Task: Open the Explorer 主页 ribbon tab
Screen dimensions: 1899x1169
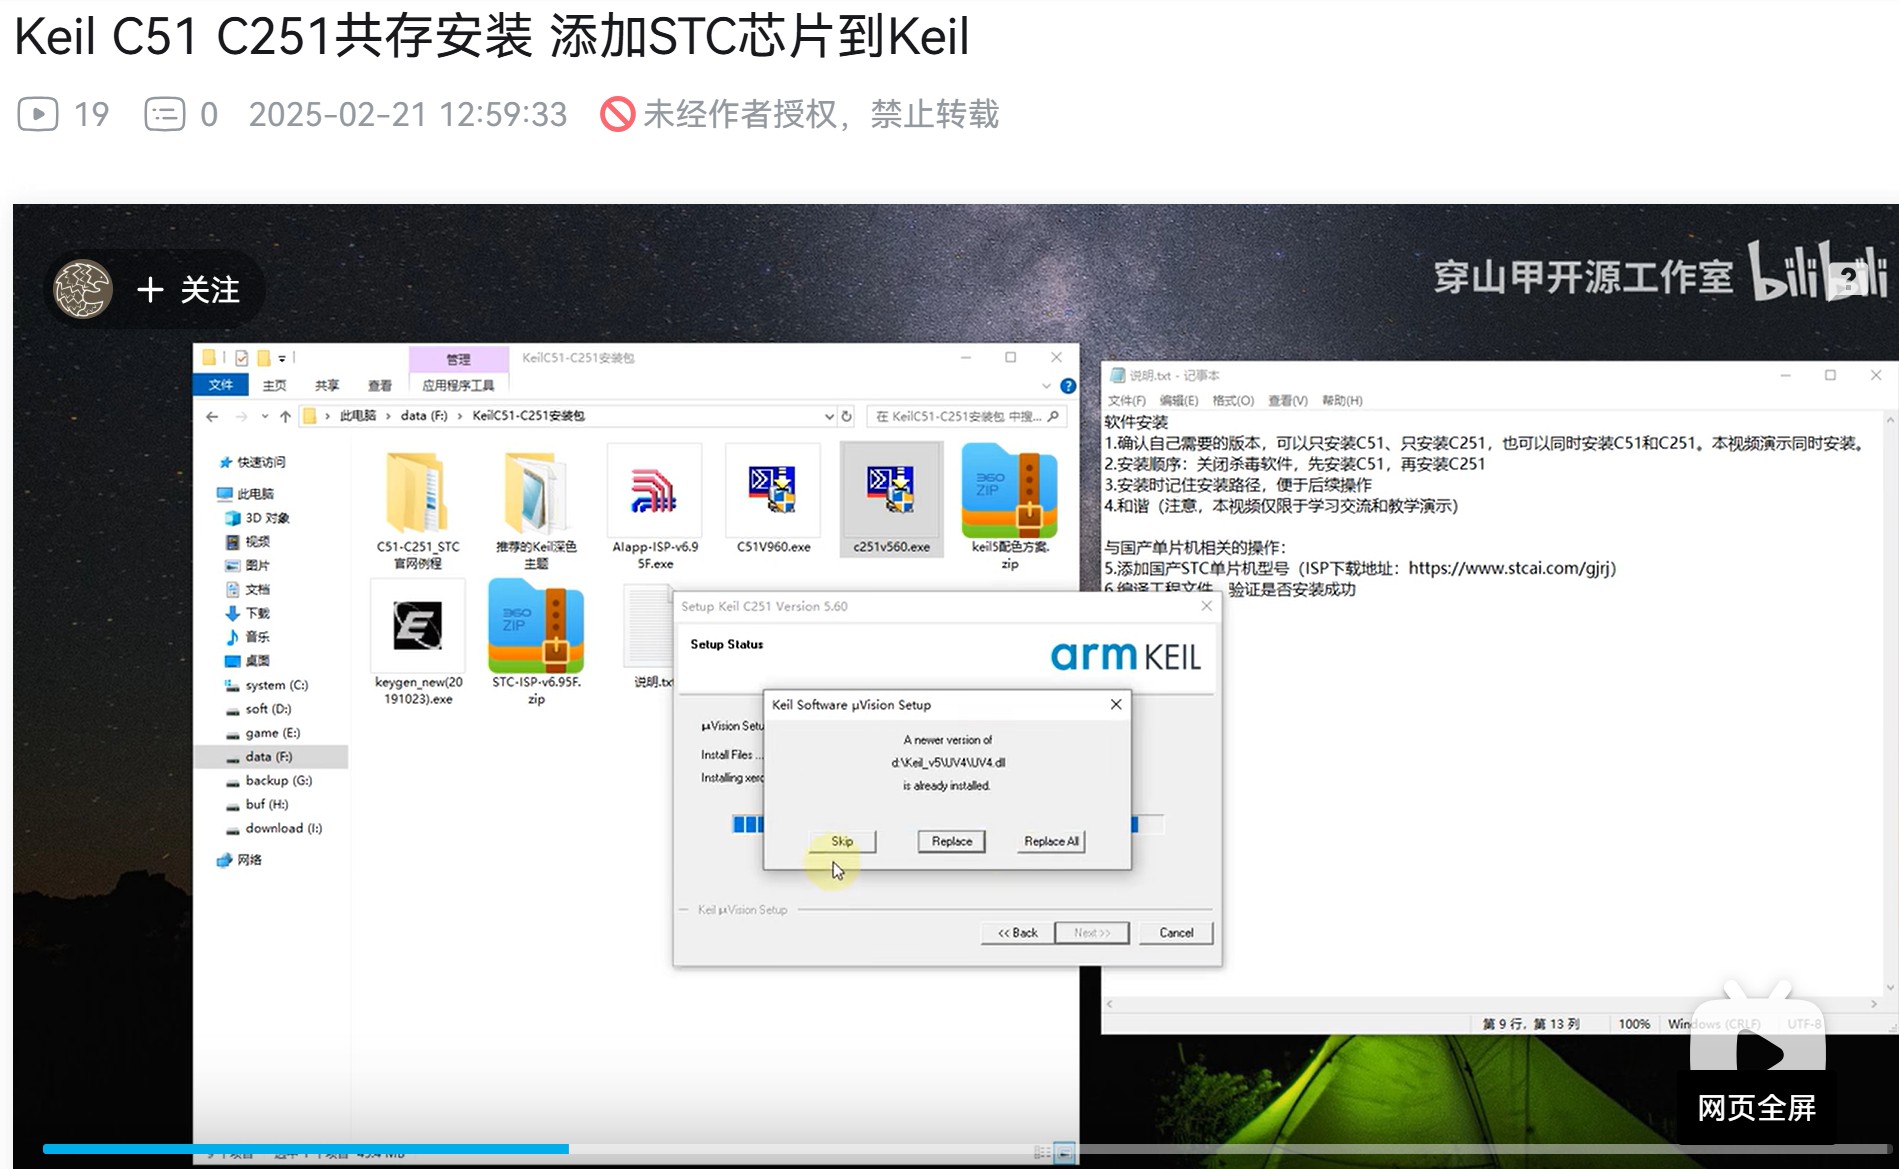Action: pyautogui.click(x=274, y=385)
